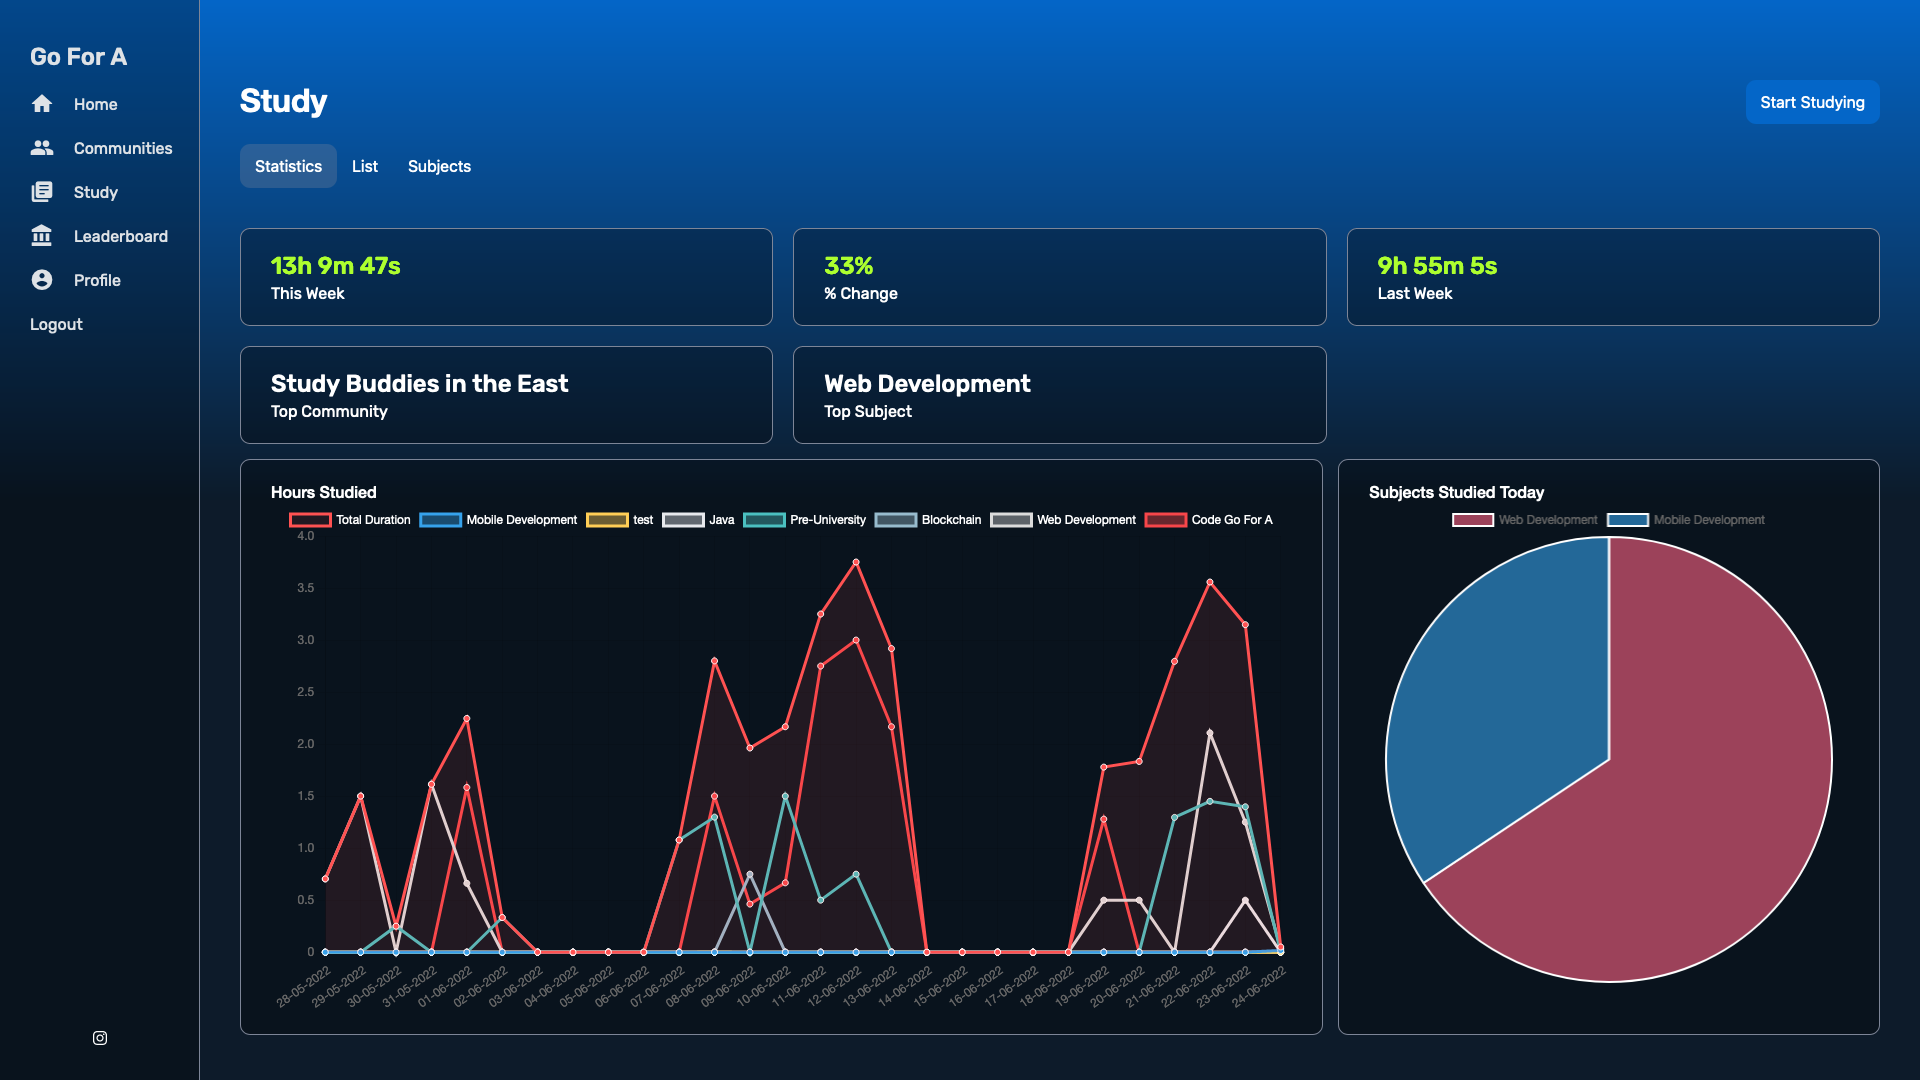Toggle the Blockchain legend item

(x=928, y=520)
